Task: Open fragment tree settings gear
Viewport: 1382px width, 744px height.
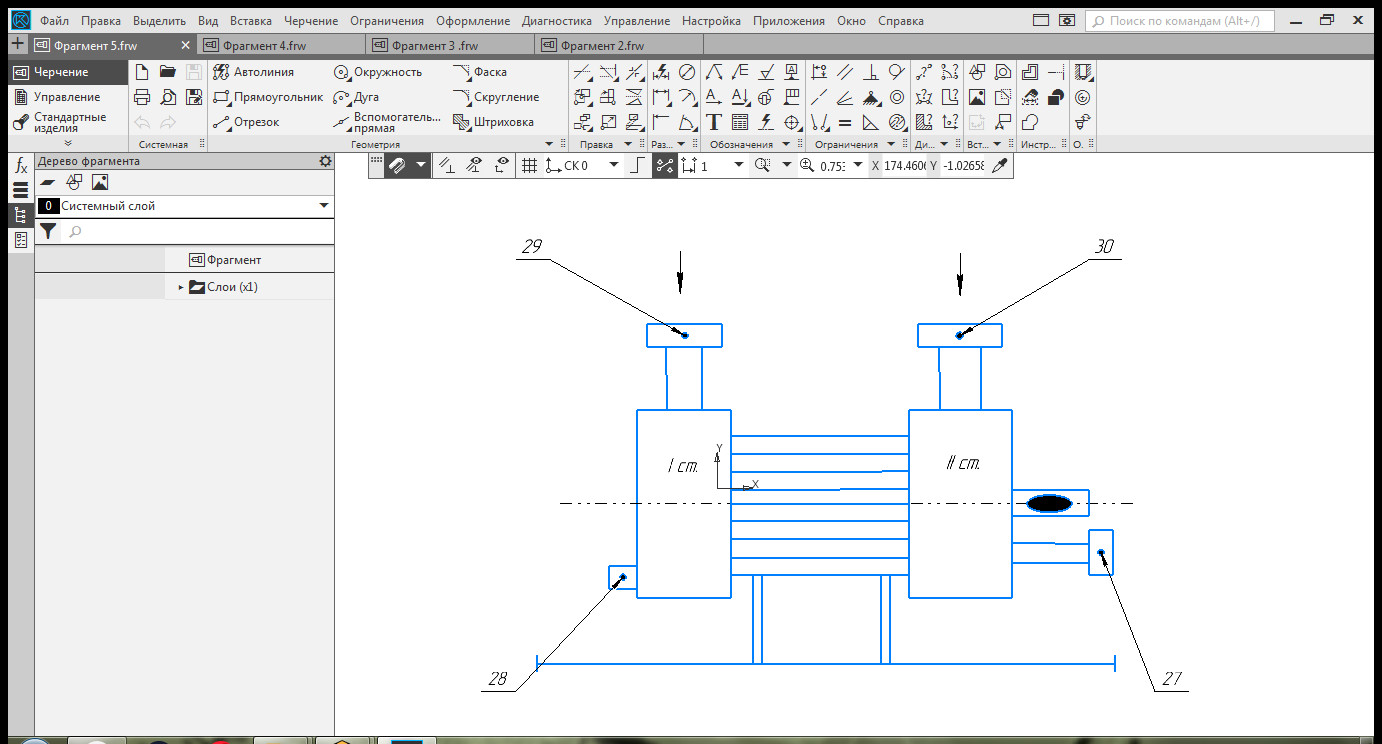Action: [324, 161]
